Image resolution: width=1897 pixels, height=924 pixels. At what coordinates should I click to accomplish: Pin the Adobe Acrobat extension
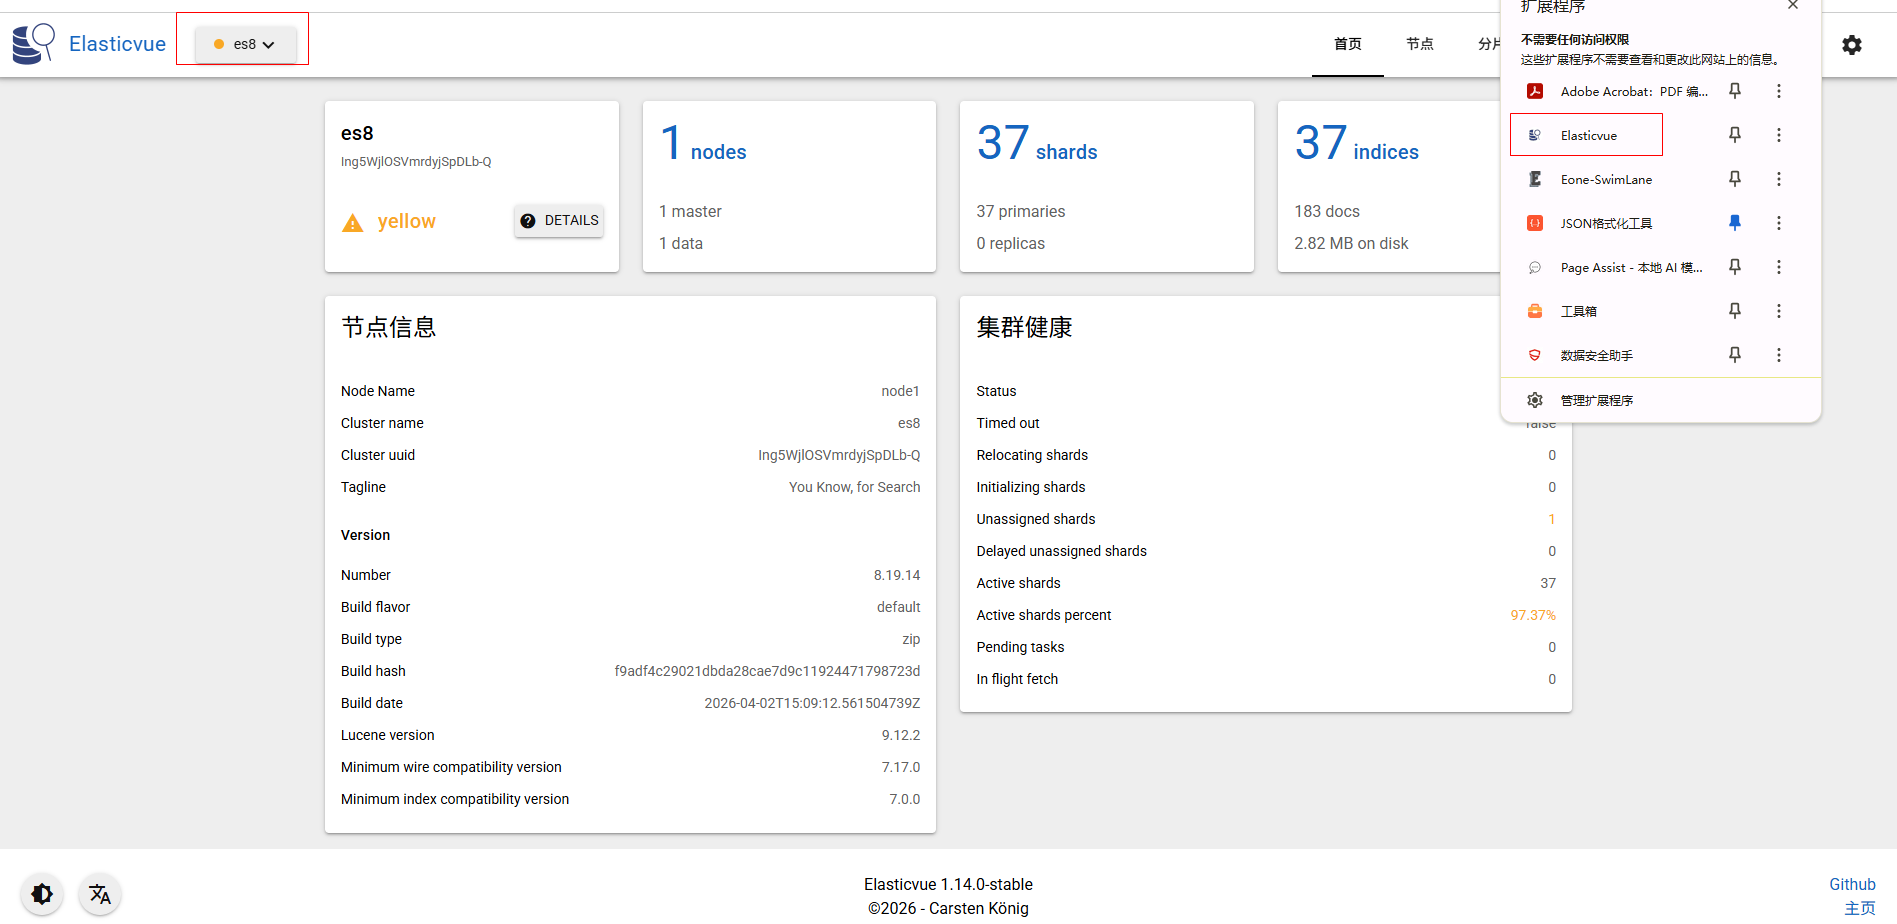[x=1735, y=91]
